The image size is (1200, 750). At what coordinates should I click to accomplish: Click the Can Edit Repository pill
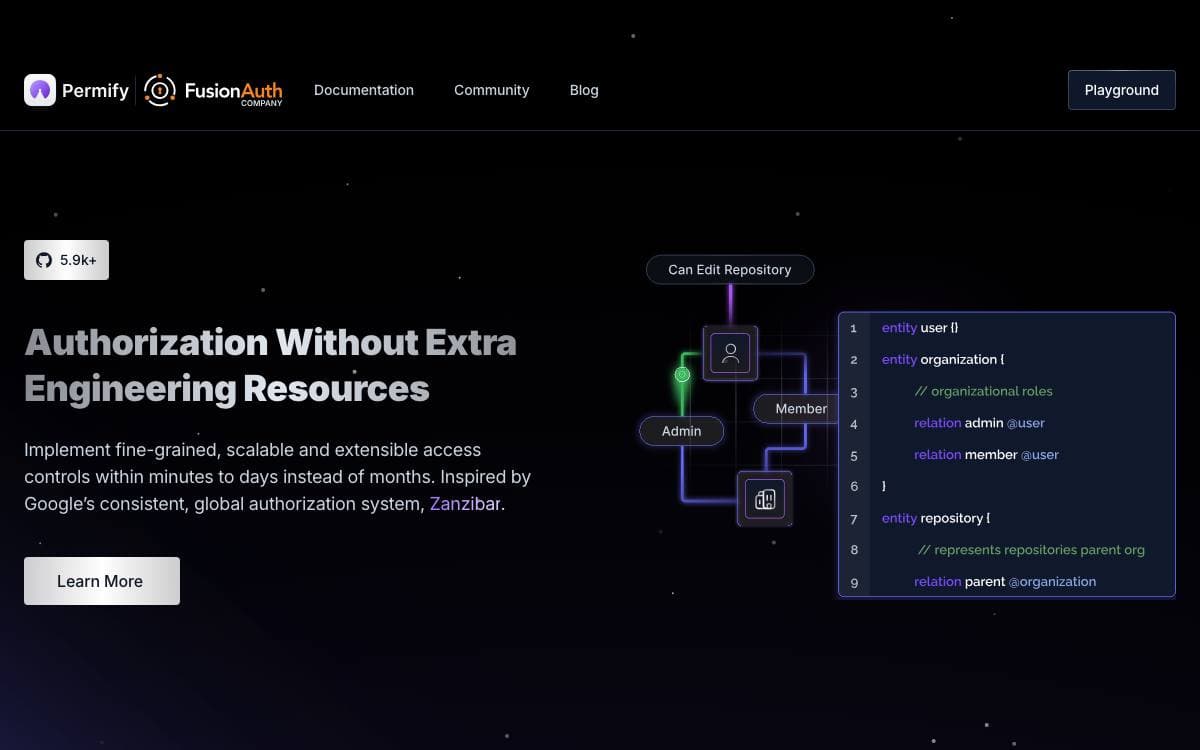(x=730, y=270)
